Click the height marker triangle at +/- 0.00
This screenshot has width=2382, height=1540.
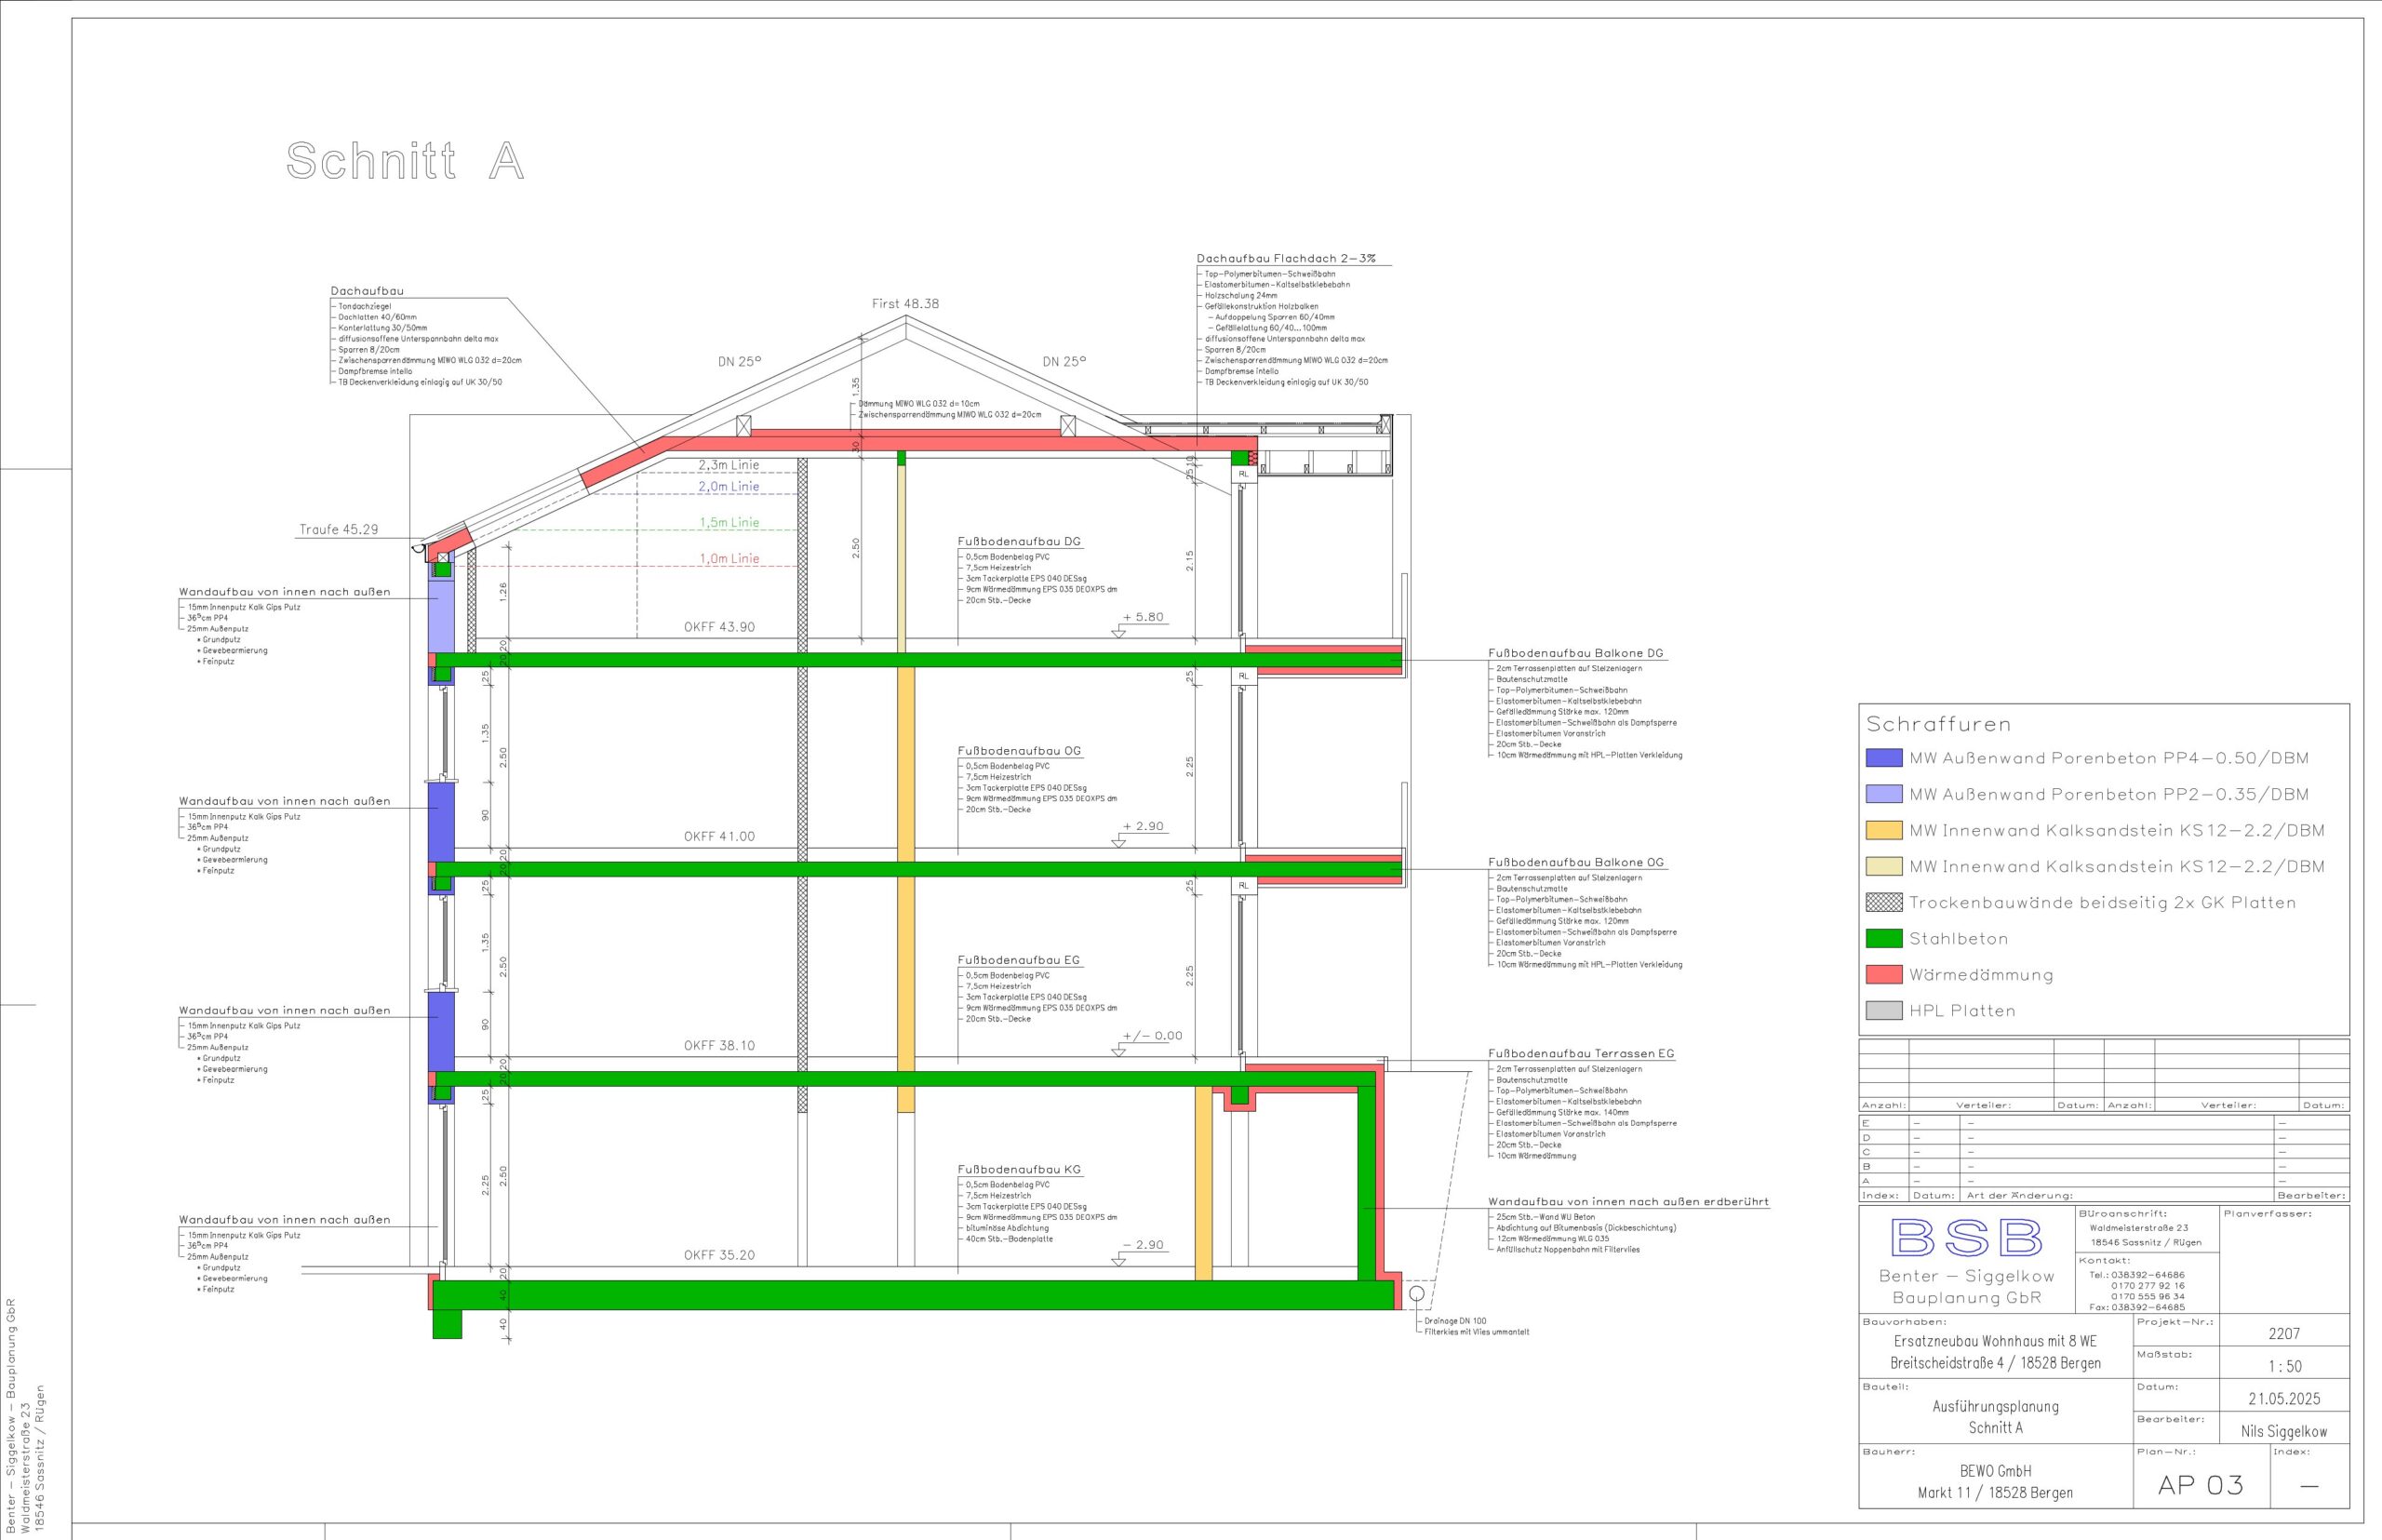click(1118, 1051)
